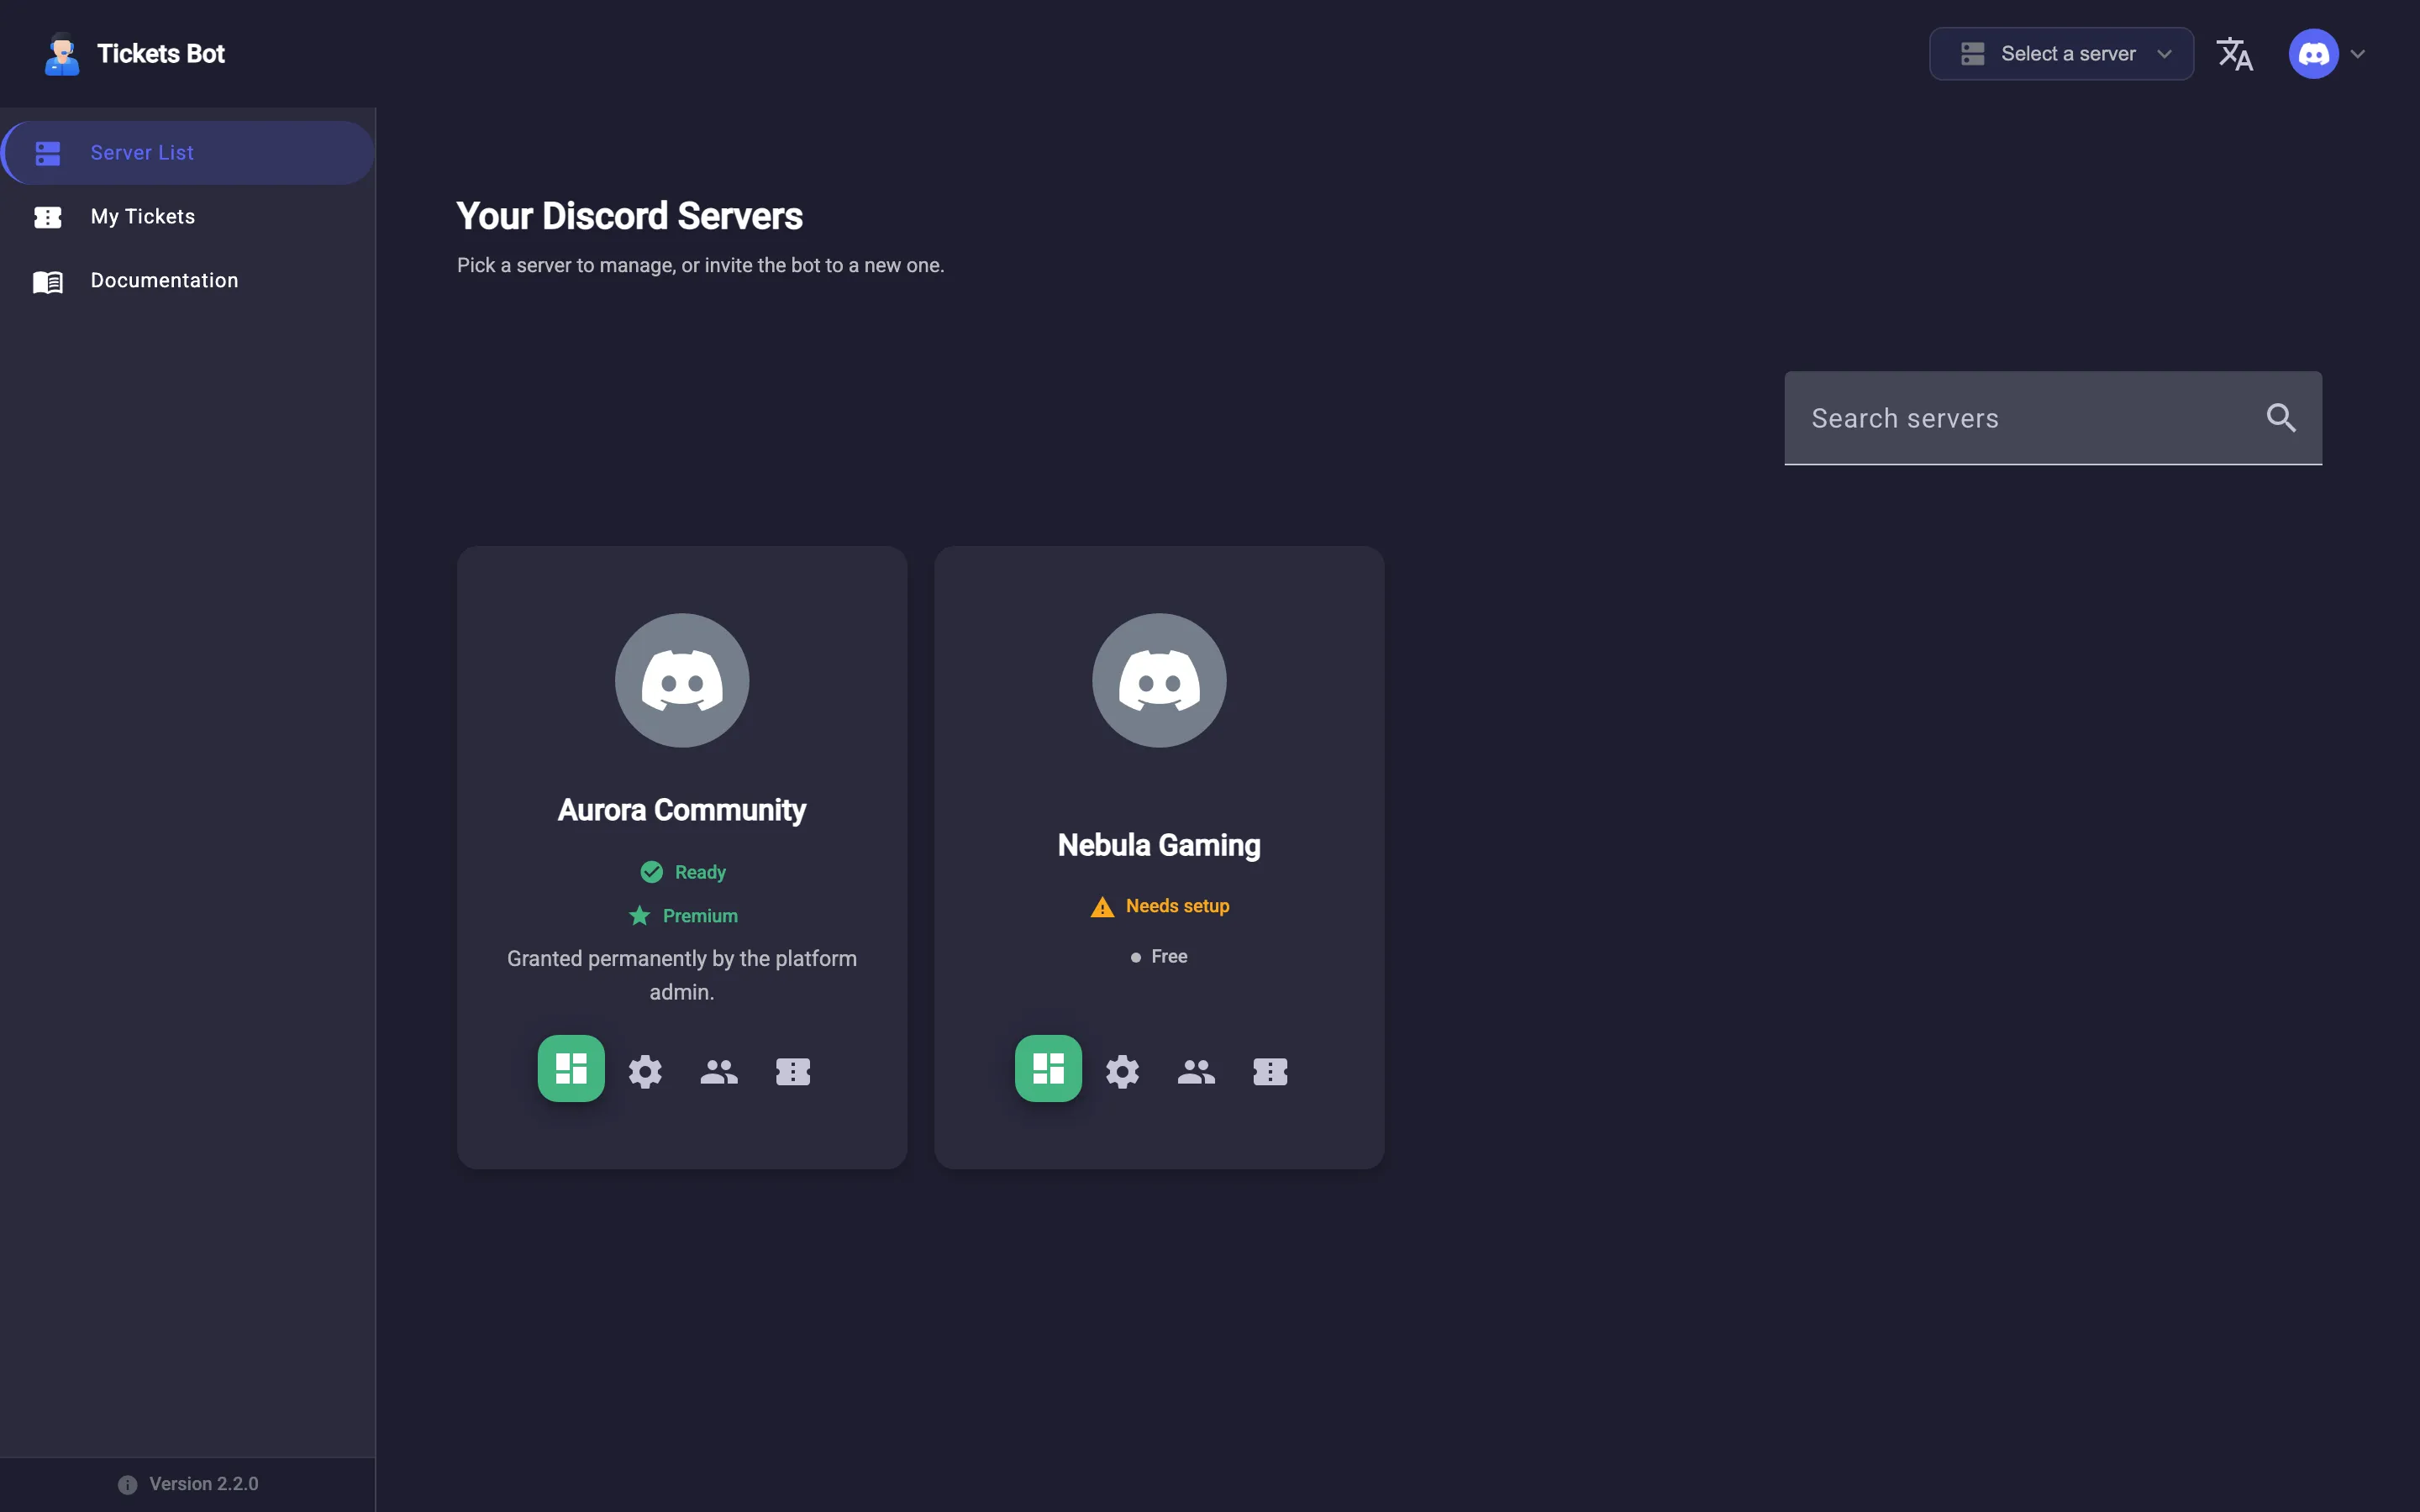The width and height of the screenshot is (2420, 1512).
Task: Click the version info icon
Action: pyautogui.click(x=127, y=1484)
